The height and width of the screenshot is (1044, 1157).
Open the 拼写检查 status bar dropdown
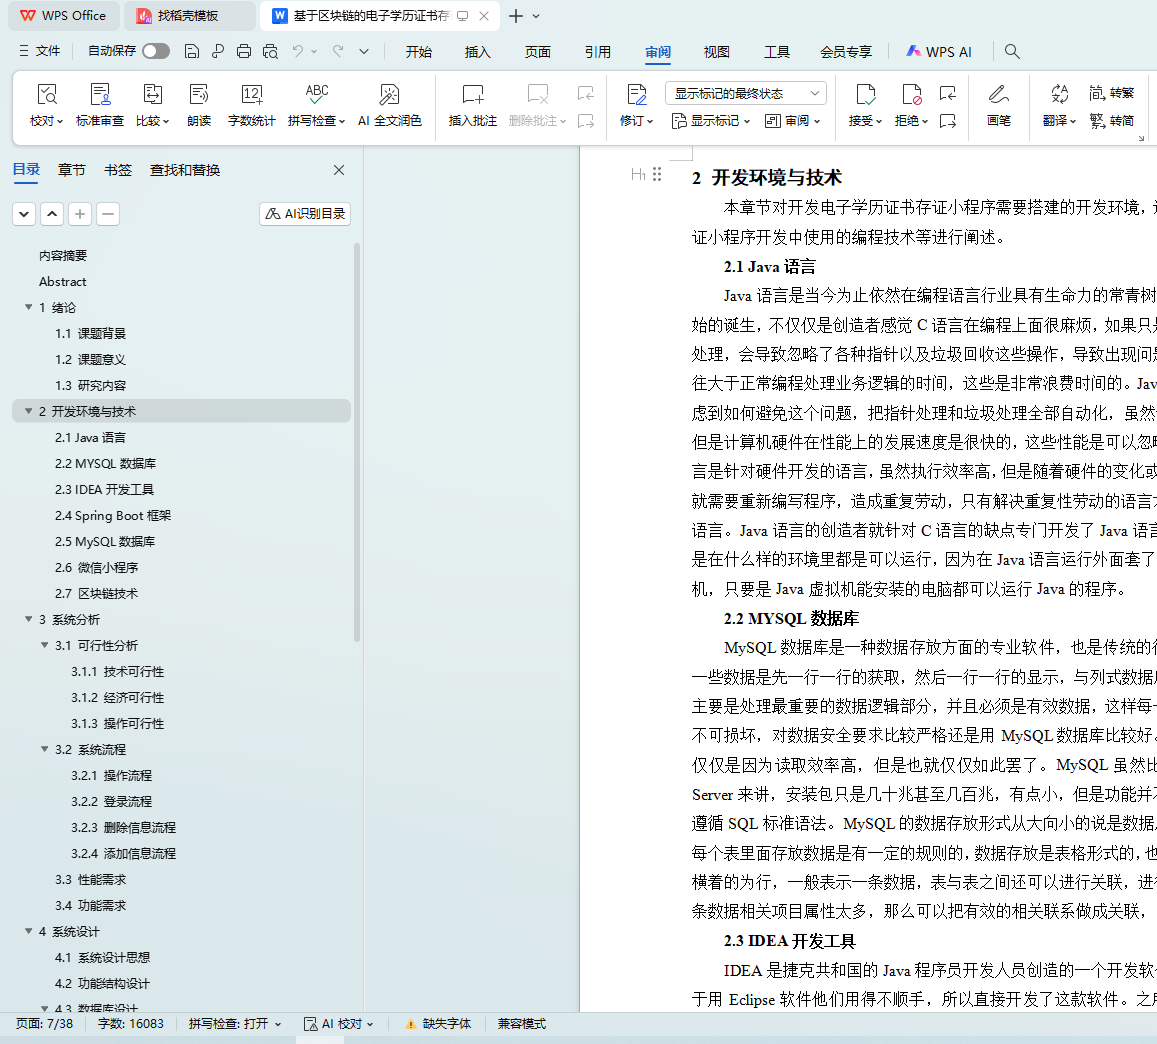(x=235, y=1024)
